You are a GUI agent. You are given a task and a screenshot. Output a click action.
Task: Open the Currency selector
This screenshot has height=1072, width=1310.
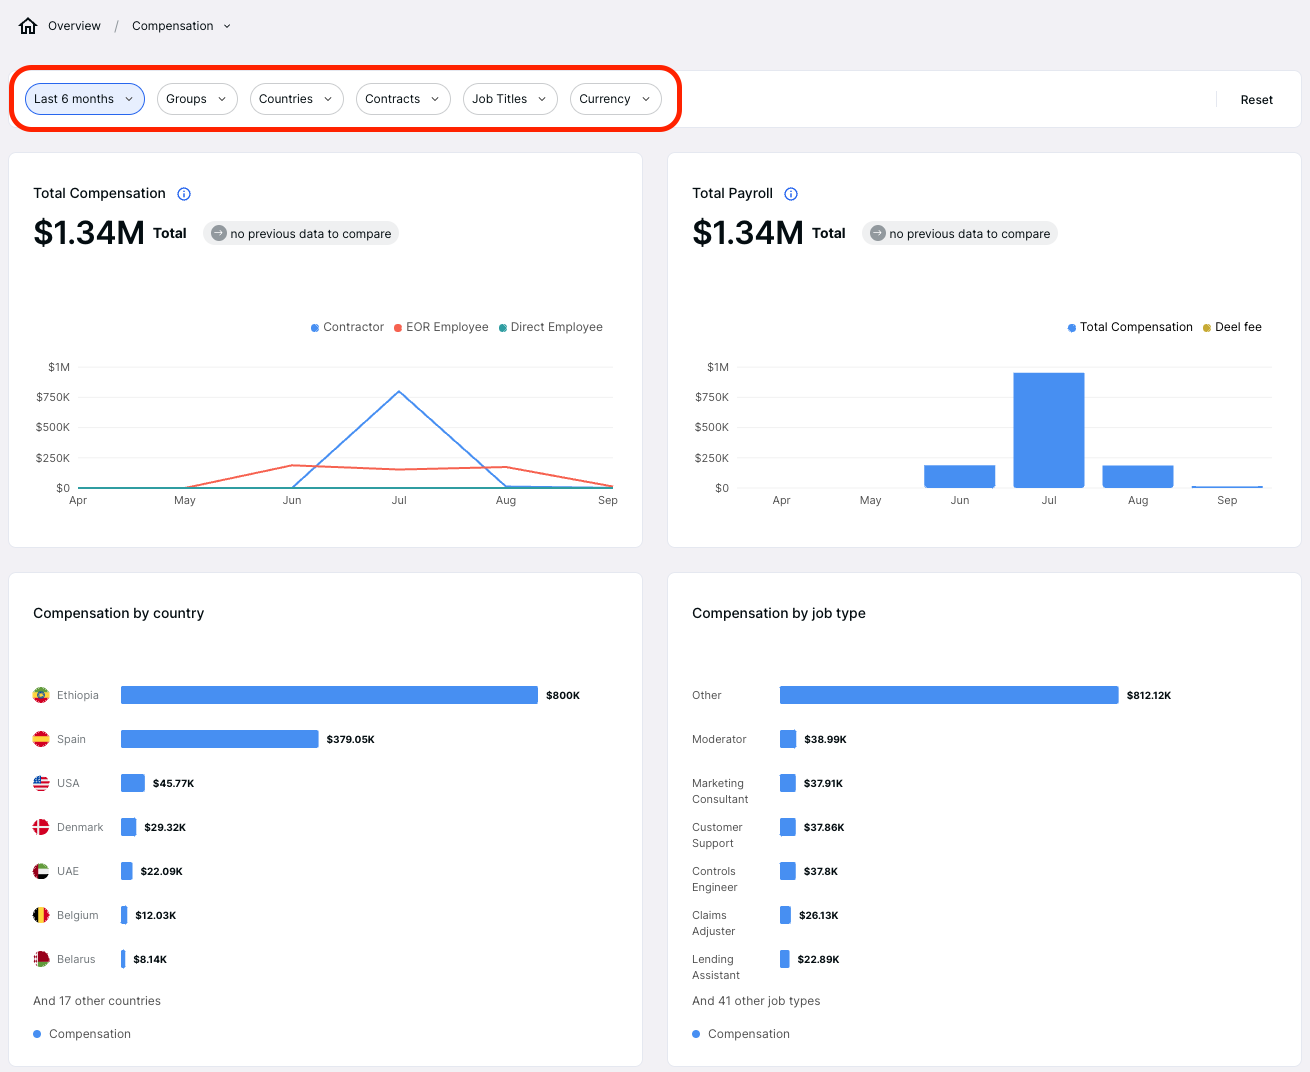(x=614, y=99)
